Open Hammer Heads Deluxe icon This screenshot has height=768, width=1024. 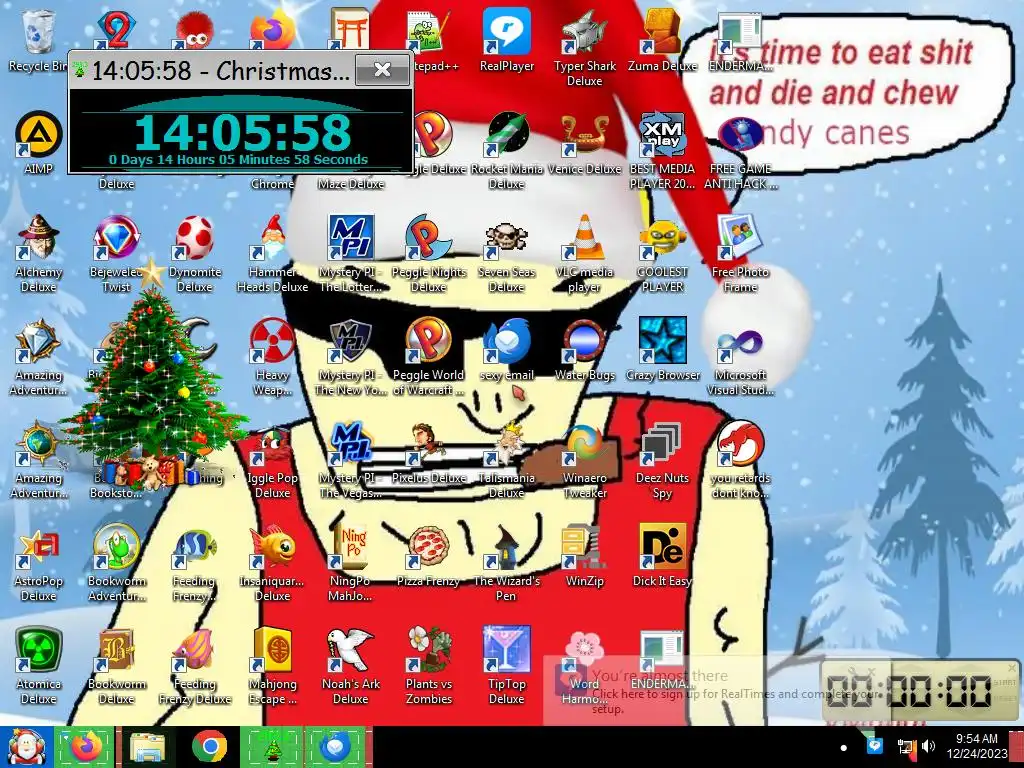272,253
